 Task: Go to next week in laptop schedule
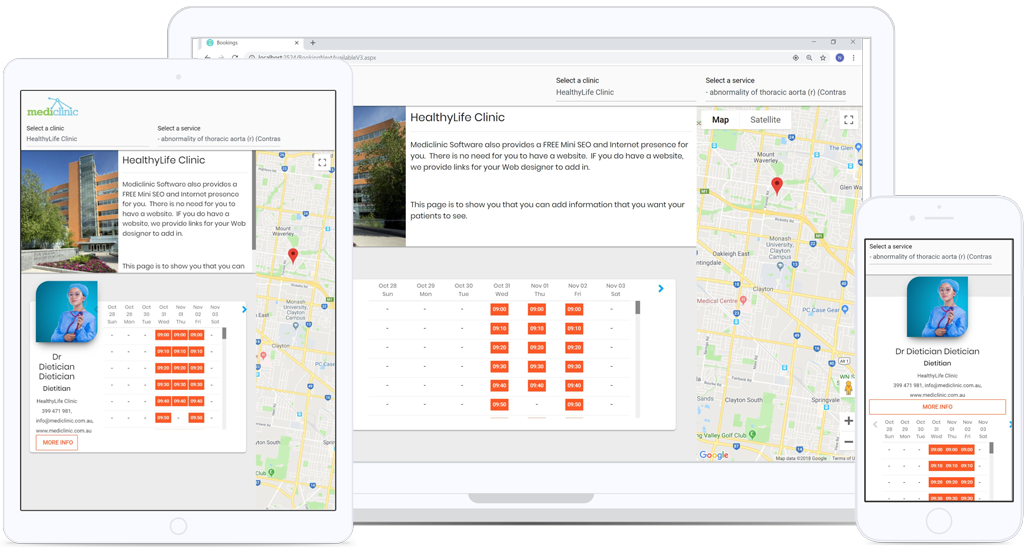(660, 289)
